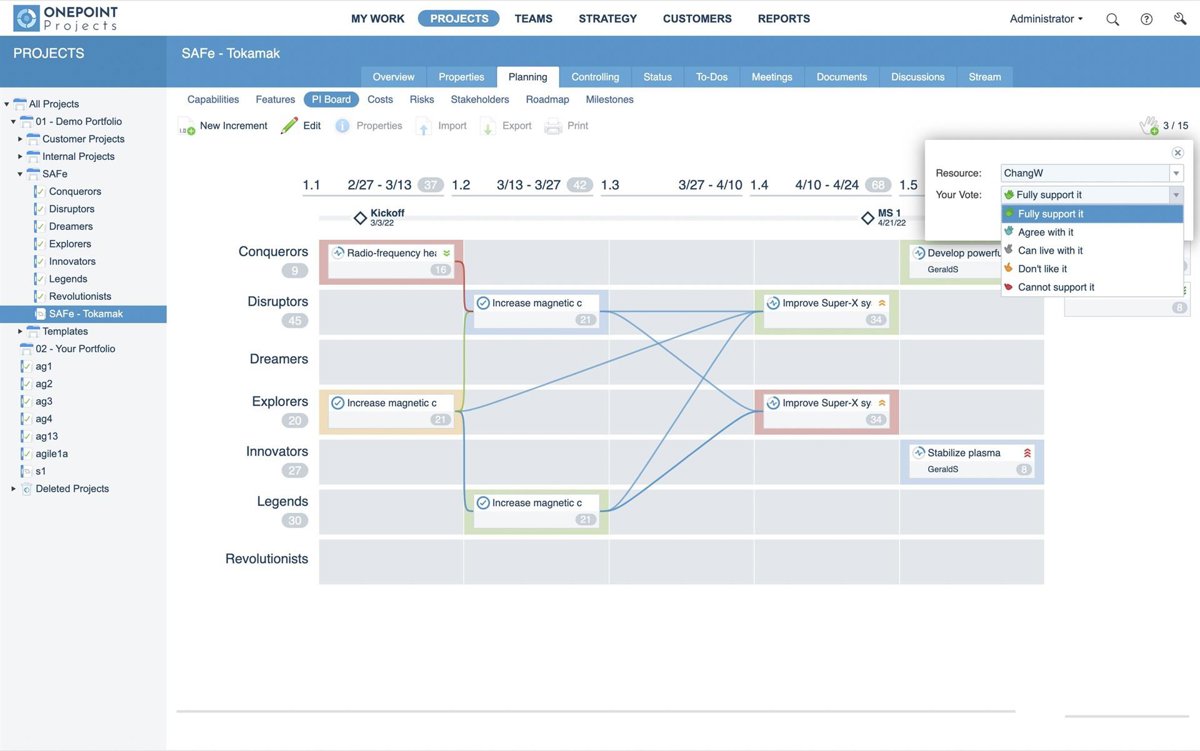Click the Export toolbar icon

(x=488, y=127)
